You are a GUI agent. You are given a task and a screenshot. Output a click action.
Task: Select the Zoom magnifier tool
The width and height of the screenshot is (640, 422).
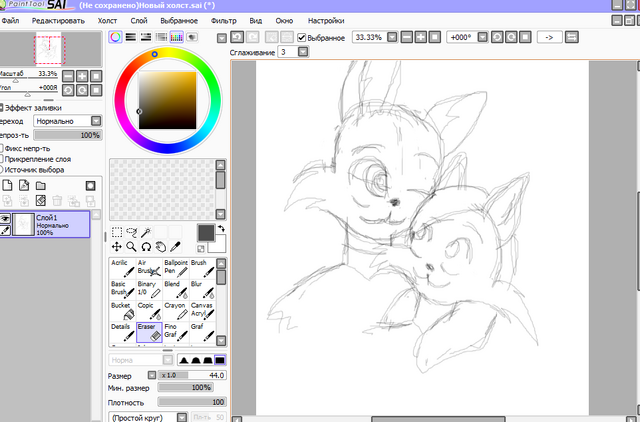[x=131, y=247]
